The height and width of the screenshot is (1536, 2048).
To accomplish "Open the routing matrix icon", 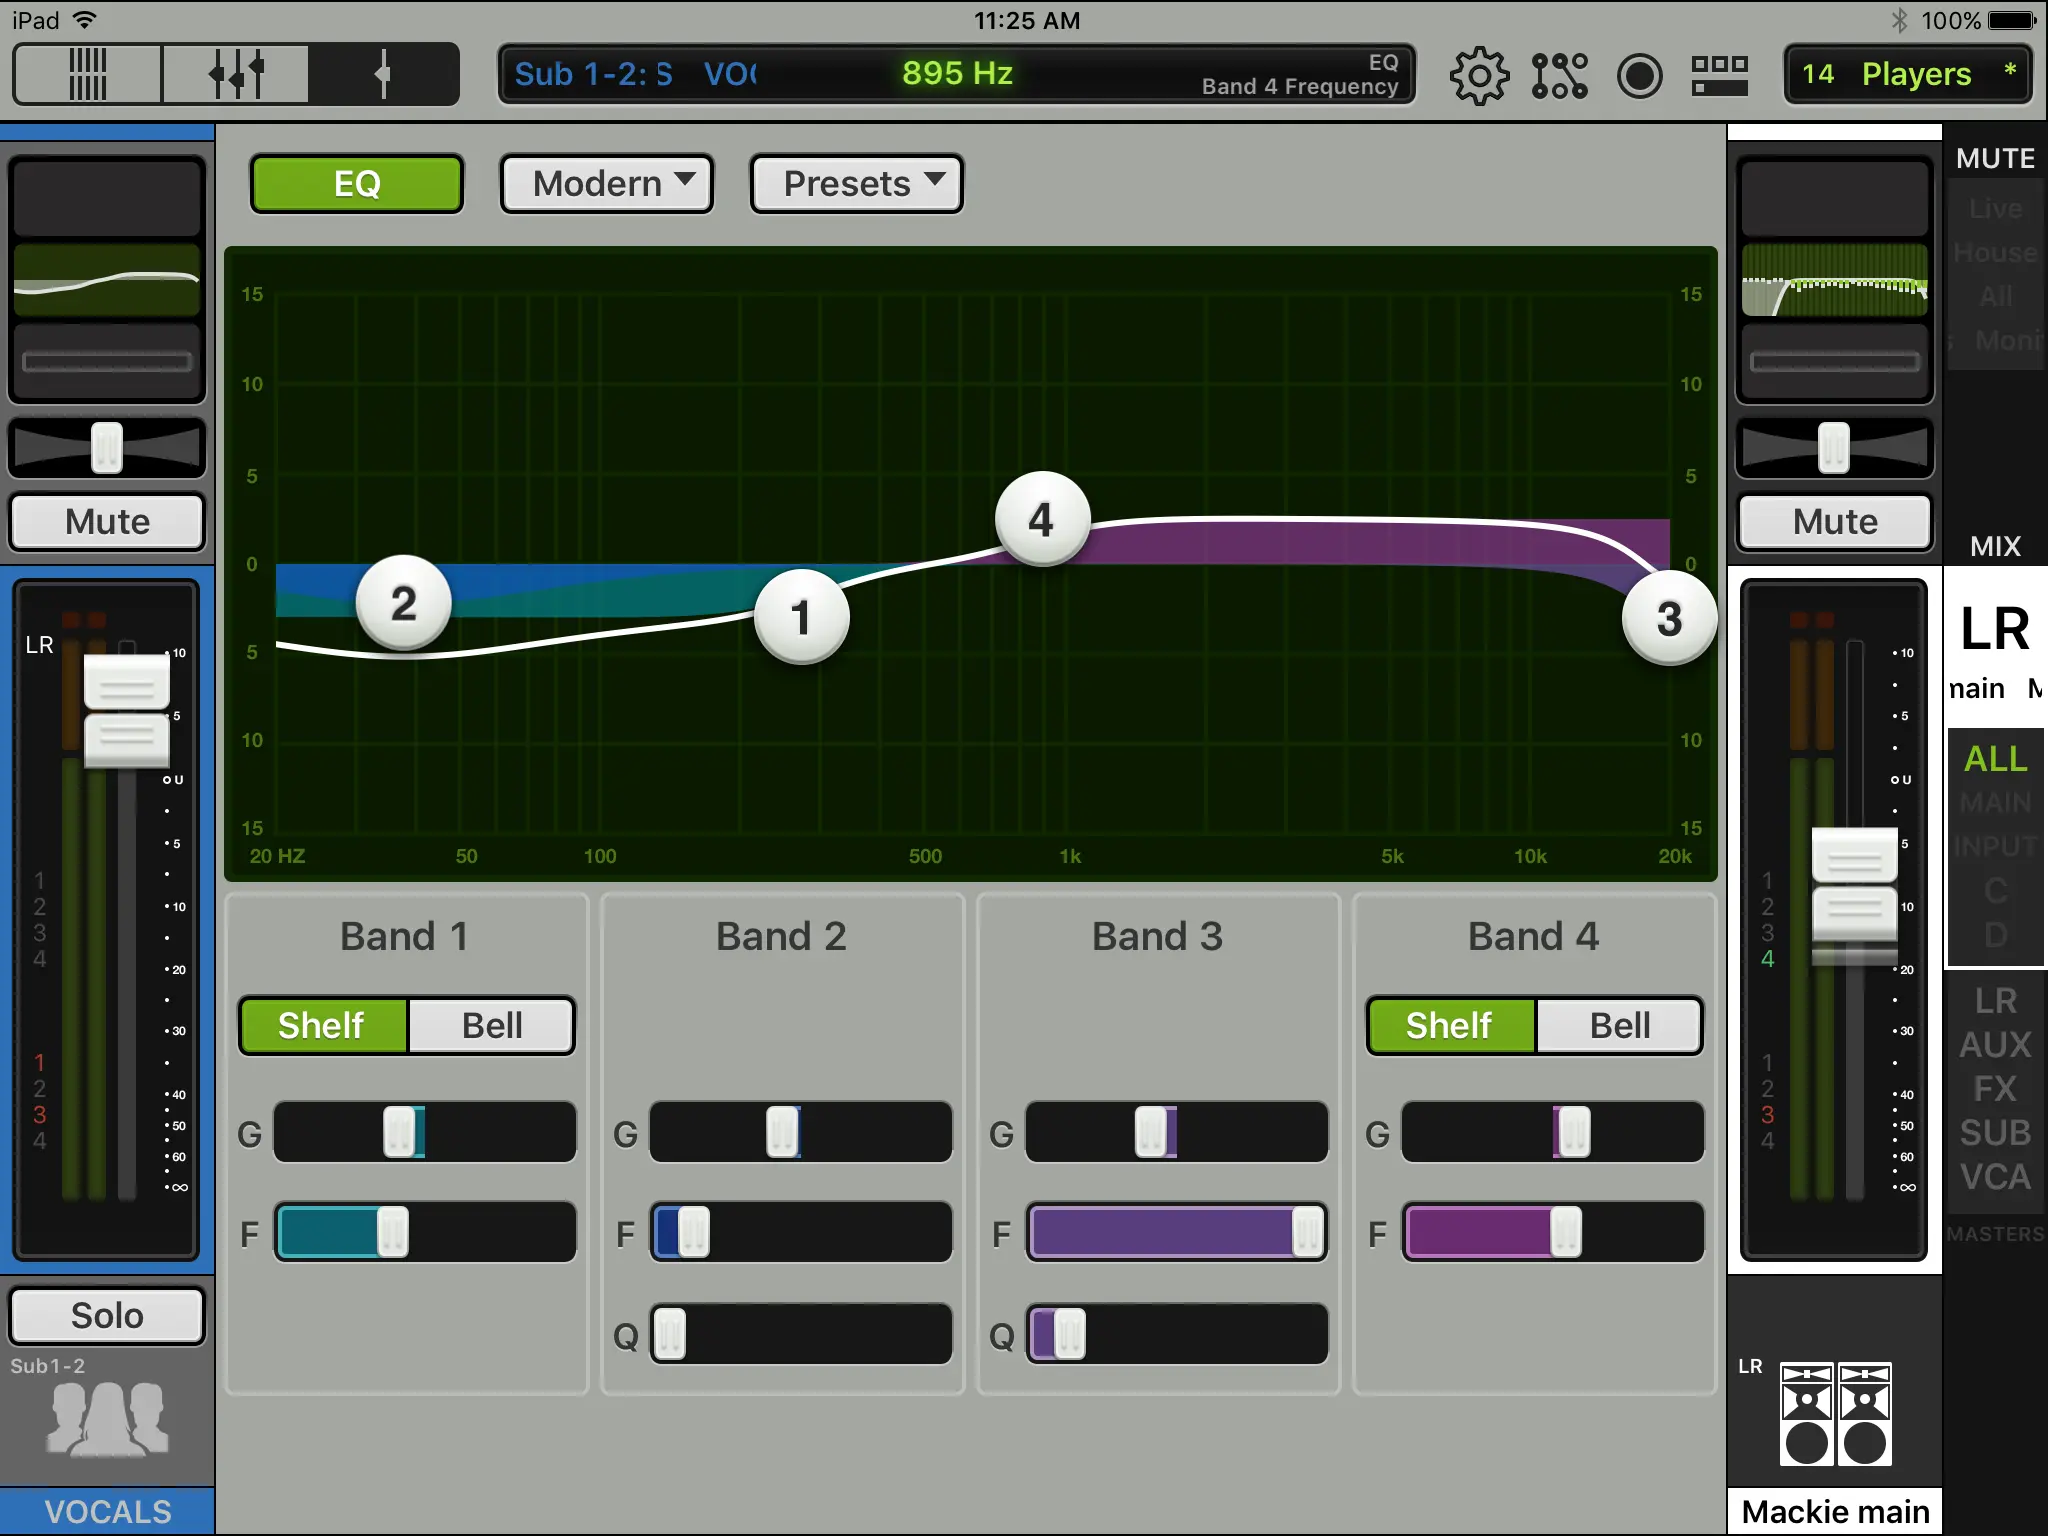I will (1559, 75).
